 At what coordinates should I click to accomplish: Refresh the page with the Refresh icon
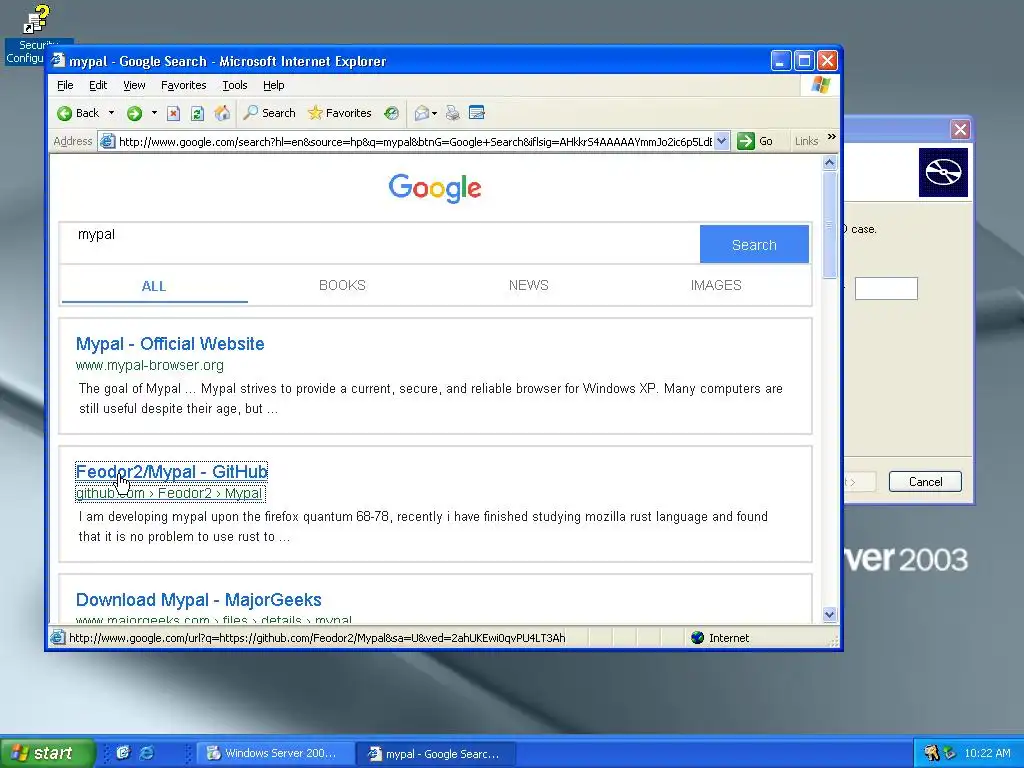[197, 114]
